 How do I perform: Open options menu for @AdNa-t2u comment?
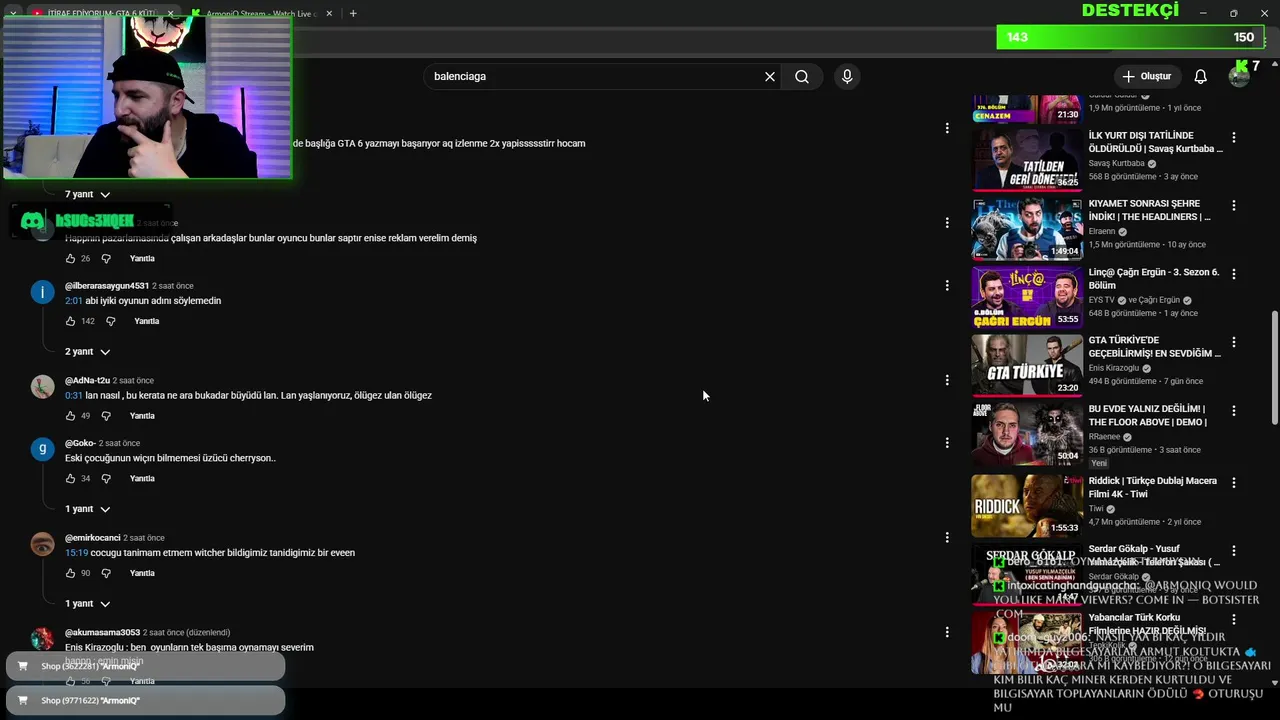click(x=946, y=380)
